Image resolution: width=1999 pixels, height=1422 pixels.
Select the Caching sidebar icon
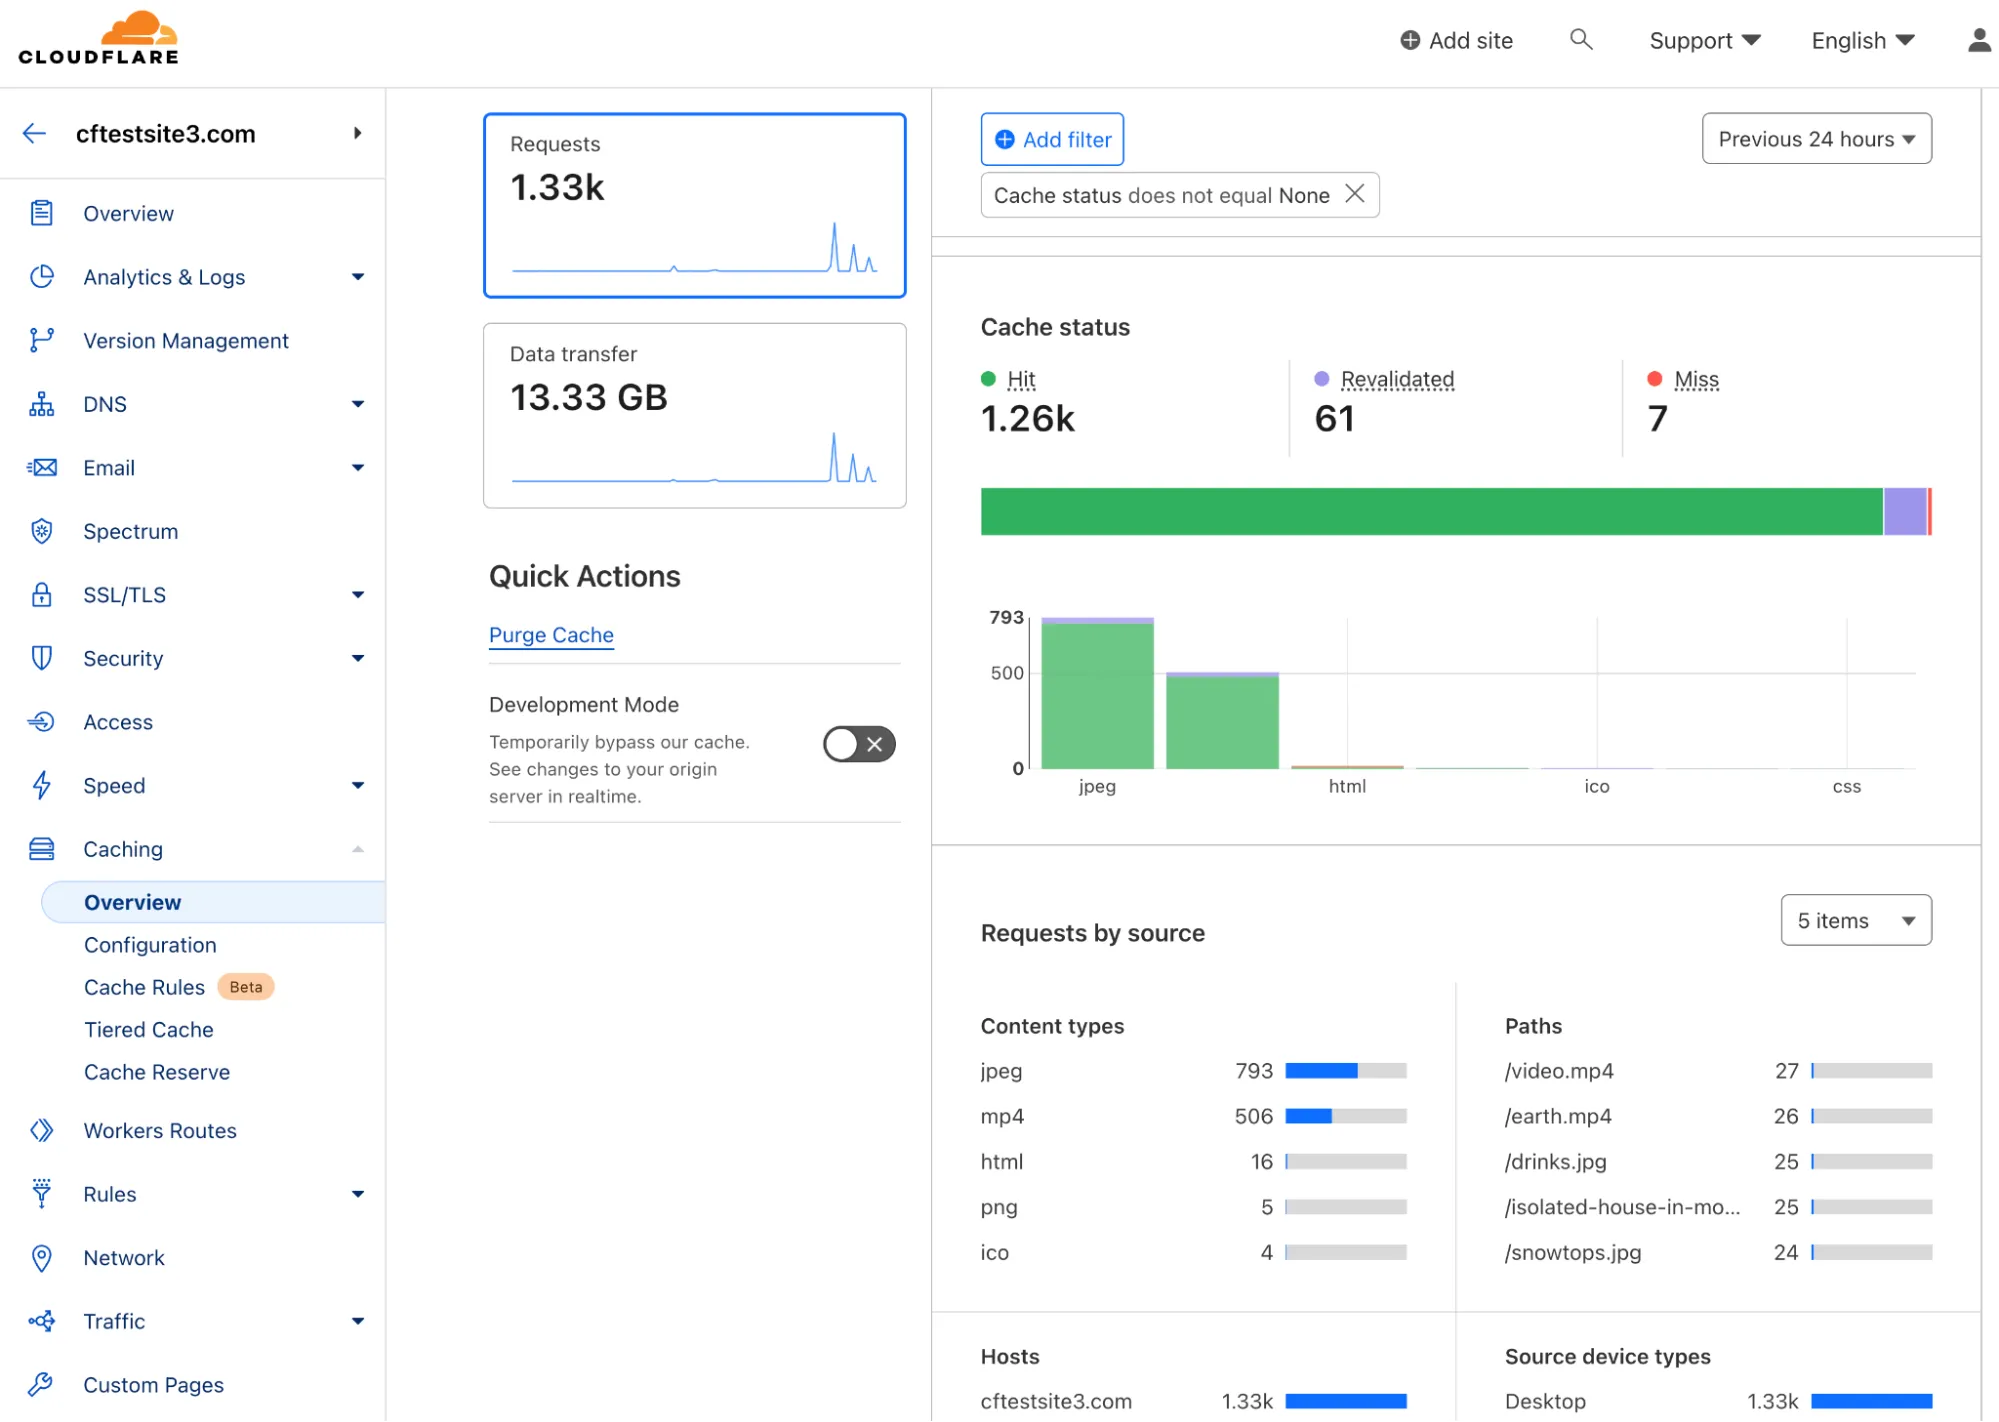click(41, 848)
